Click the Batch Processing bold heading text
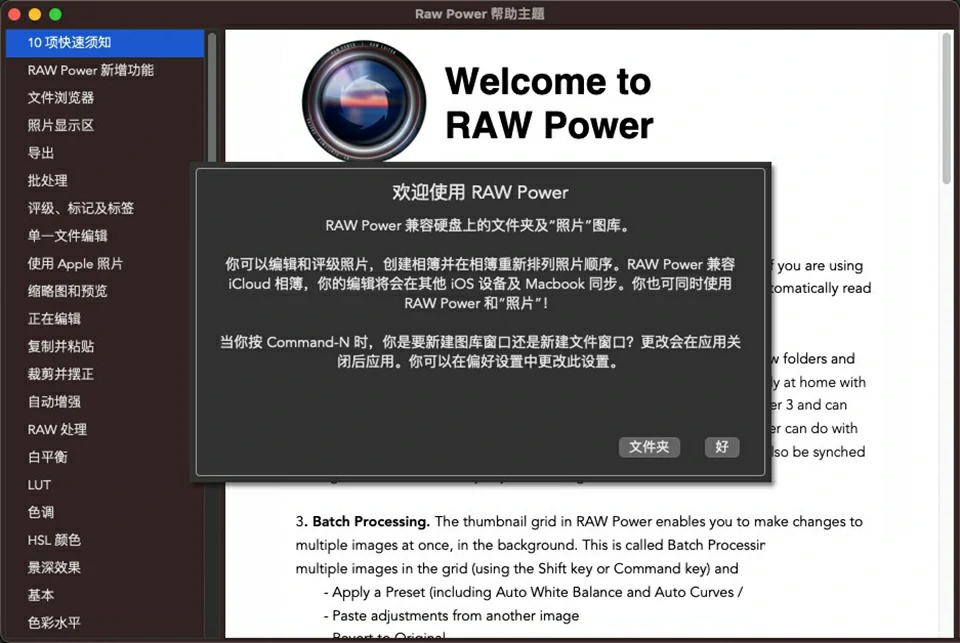The image size is (960, 643). pyautogui.click(x=371, y=522)
